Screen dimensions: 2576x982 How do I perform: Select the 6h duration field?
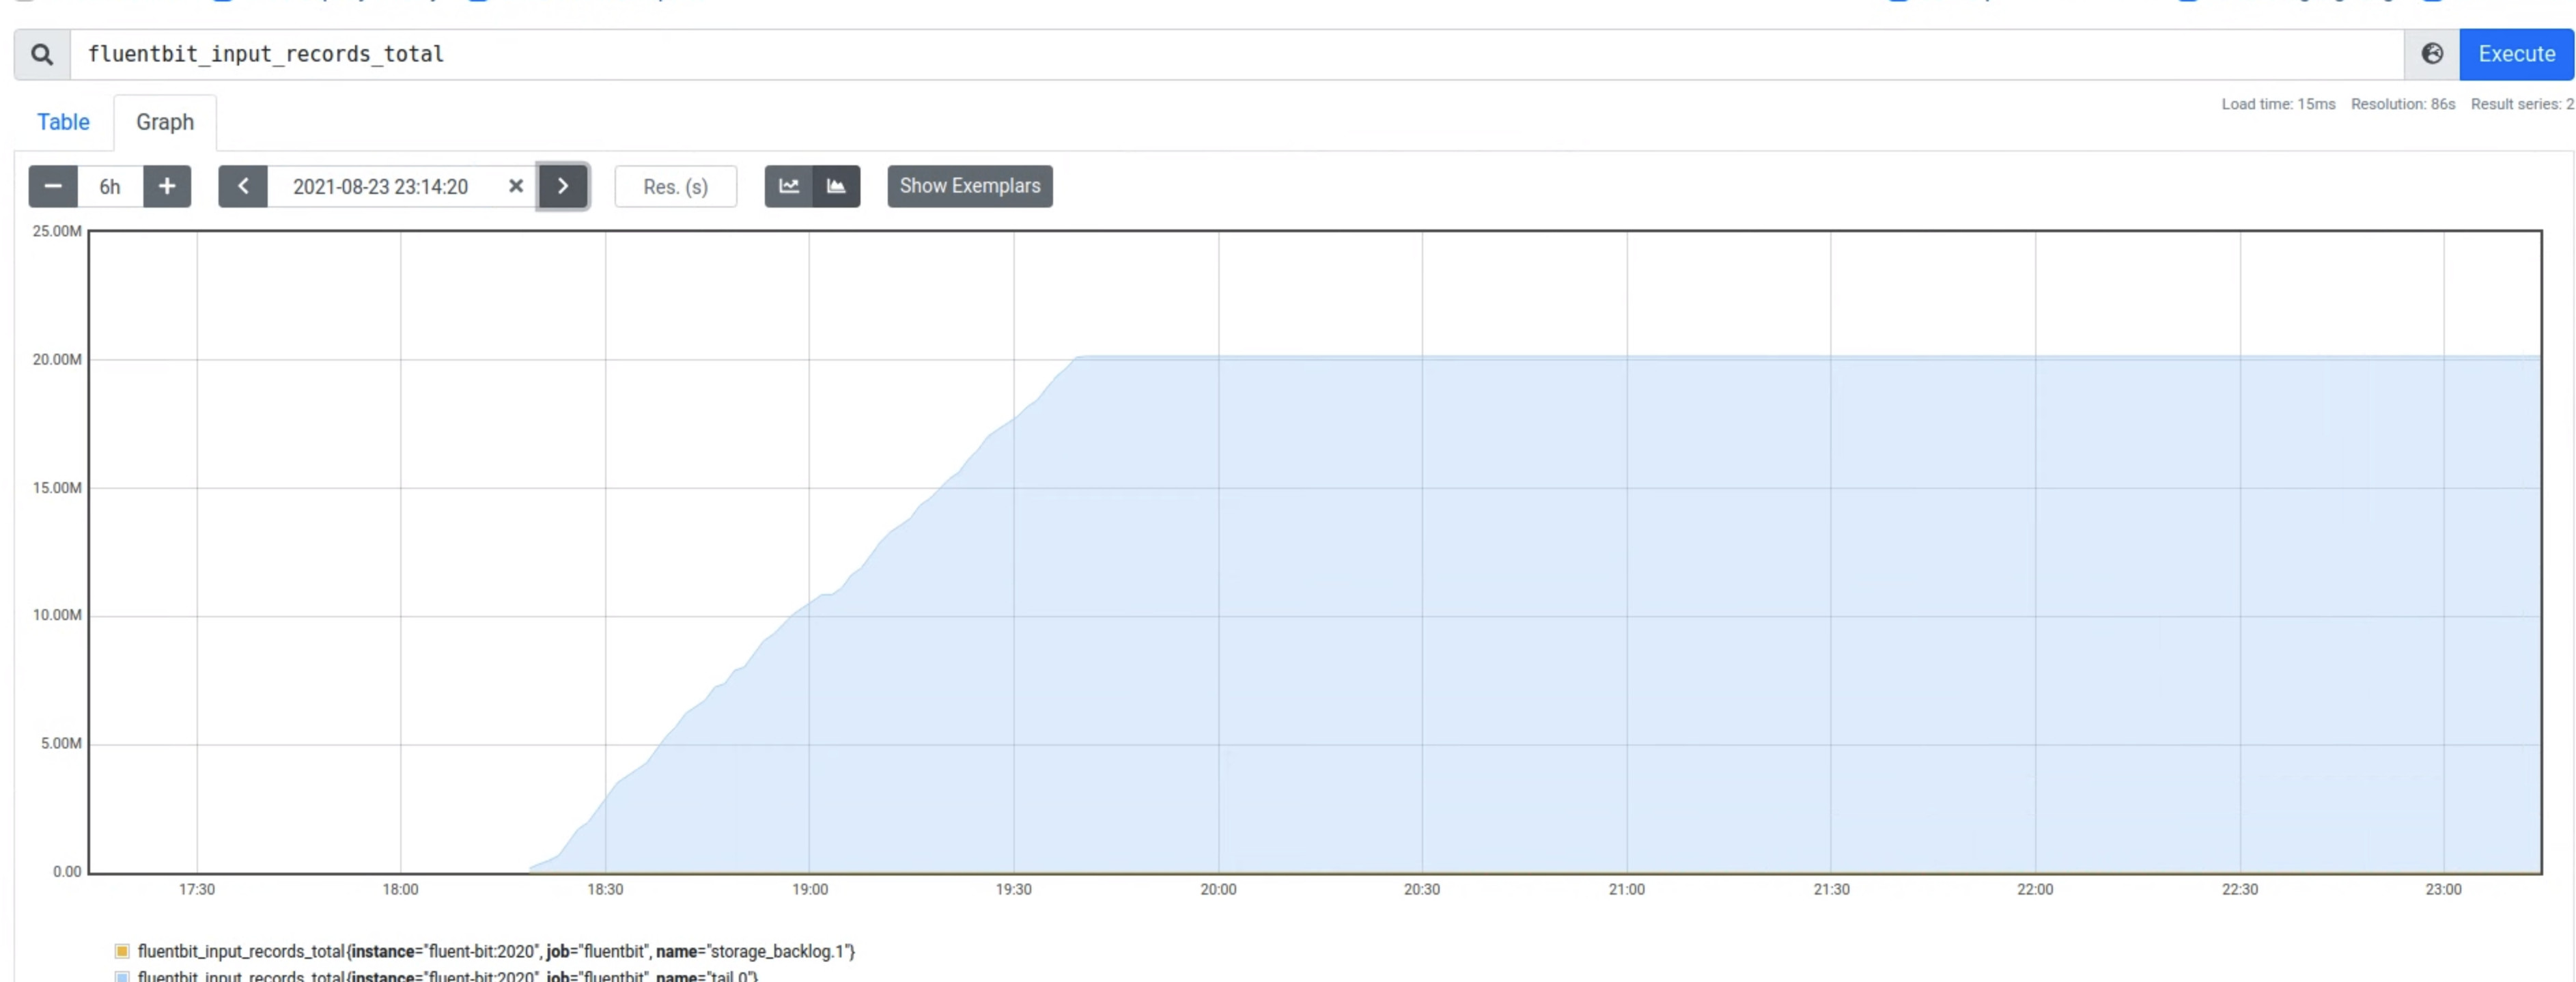pos(109,186)
